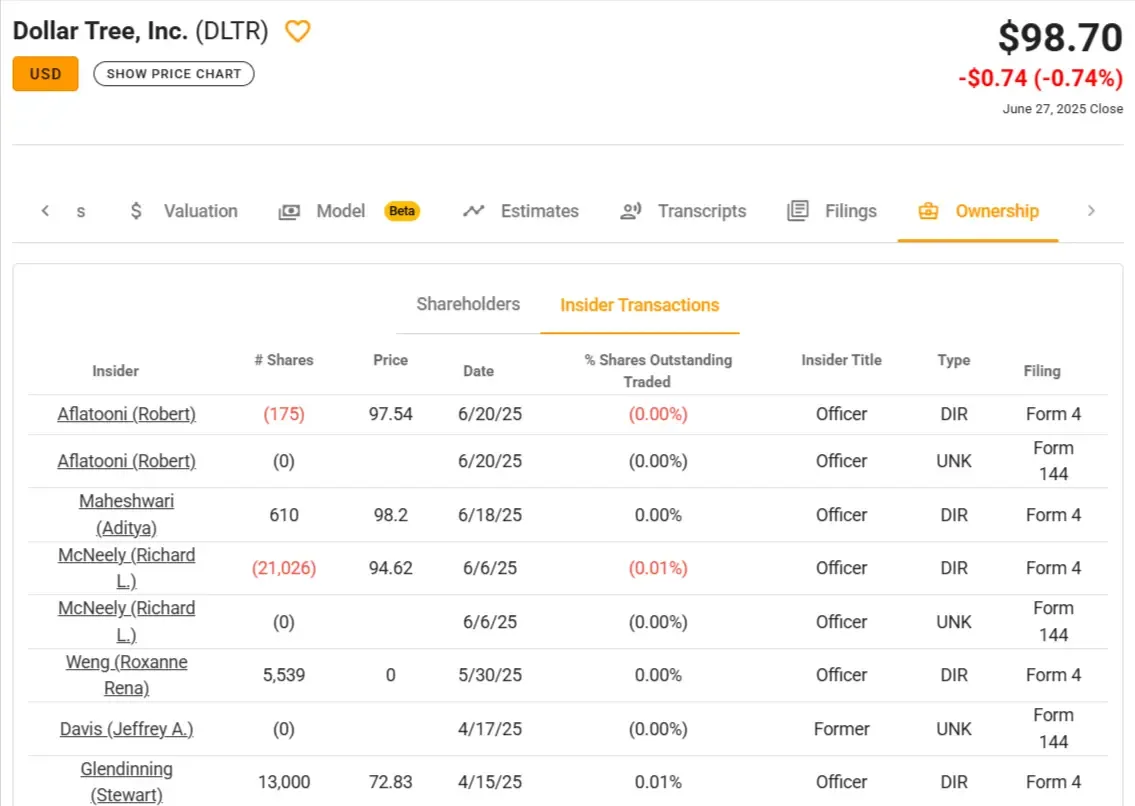This screenshot has height=806, width=1135.
Task: Add Dollar Tree to favorites via heart icon
Action: click(298, 31)
